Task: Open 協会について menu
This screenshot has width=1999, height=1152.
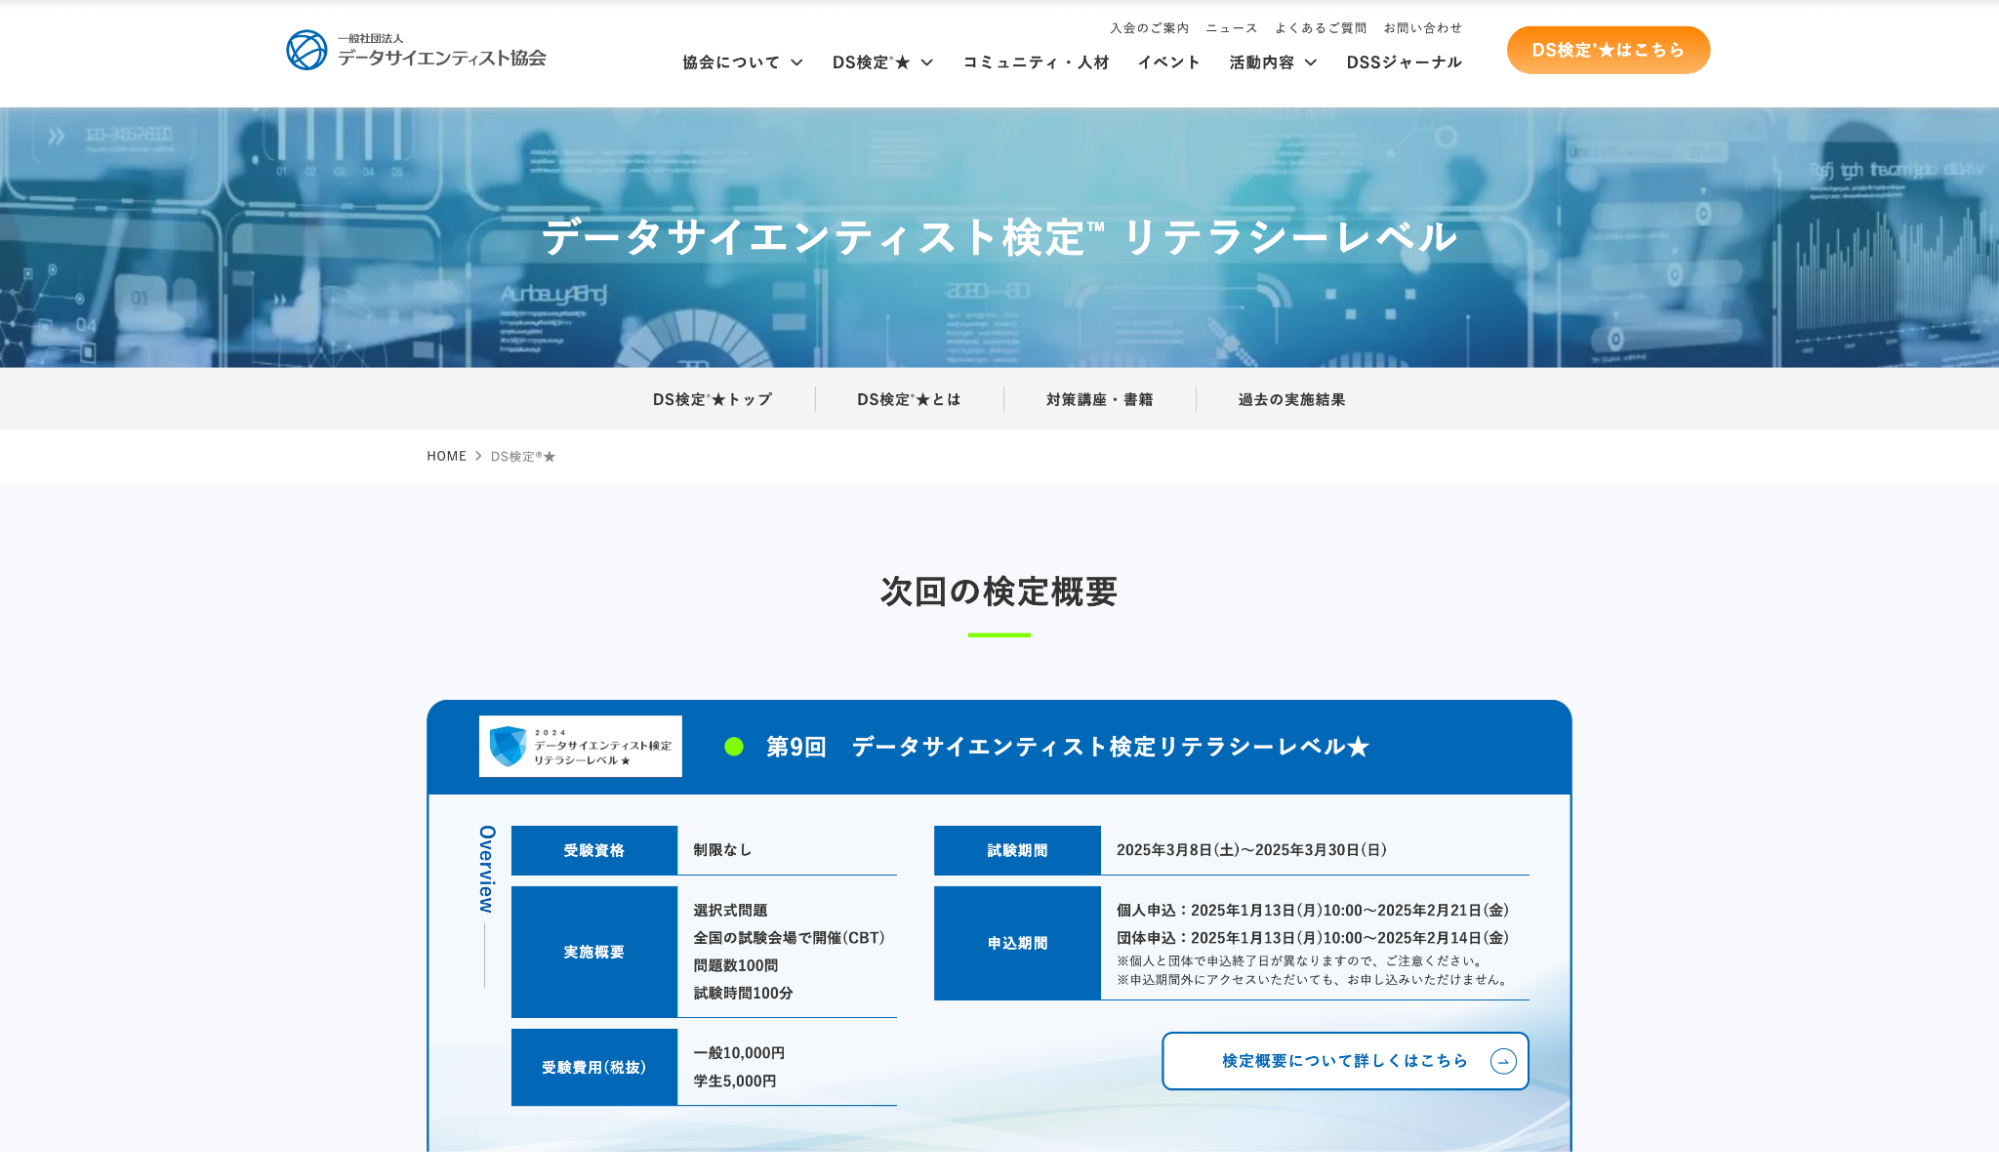Action: (731, 62)
